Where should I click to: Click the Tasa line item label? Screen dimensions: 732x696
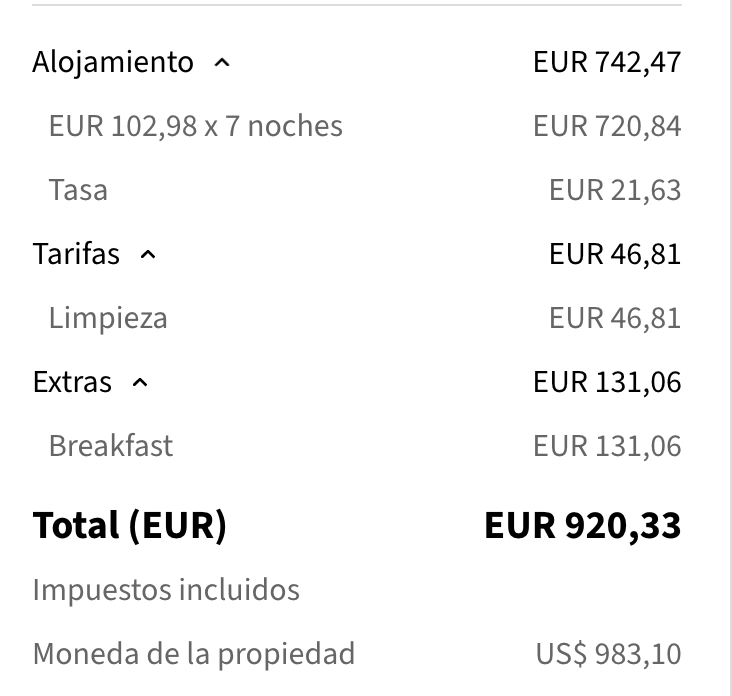pos(78,190)
